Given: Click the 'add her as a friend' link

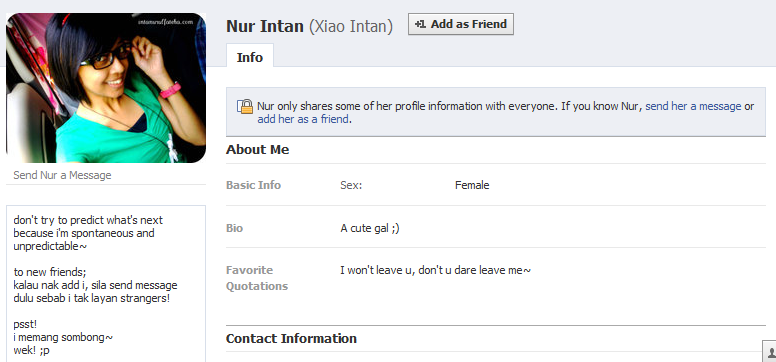Looking at the screenshot, I should click(303, 119).
